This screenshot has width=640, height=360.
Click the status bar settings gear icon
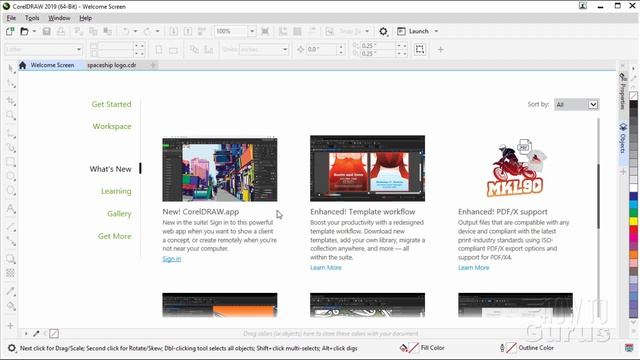click(x=12, y=348)
